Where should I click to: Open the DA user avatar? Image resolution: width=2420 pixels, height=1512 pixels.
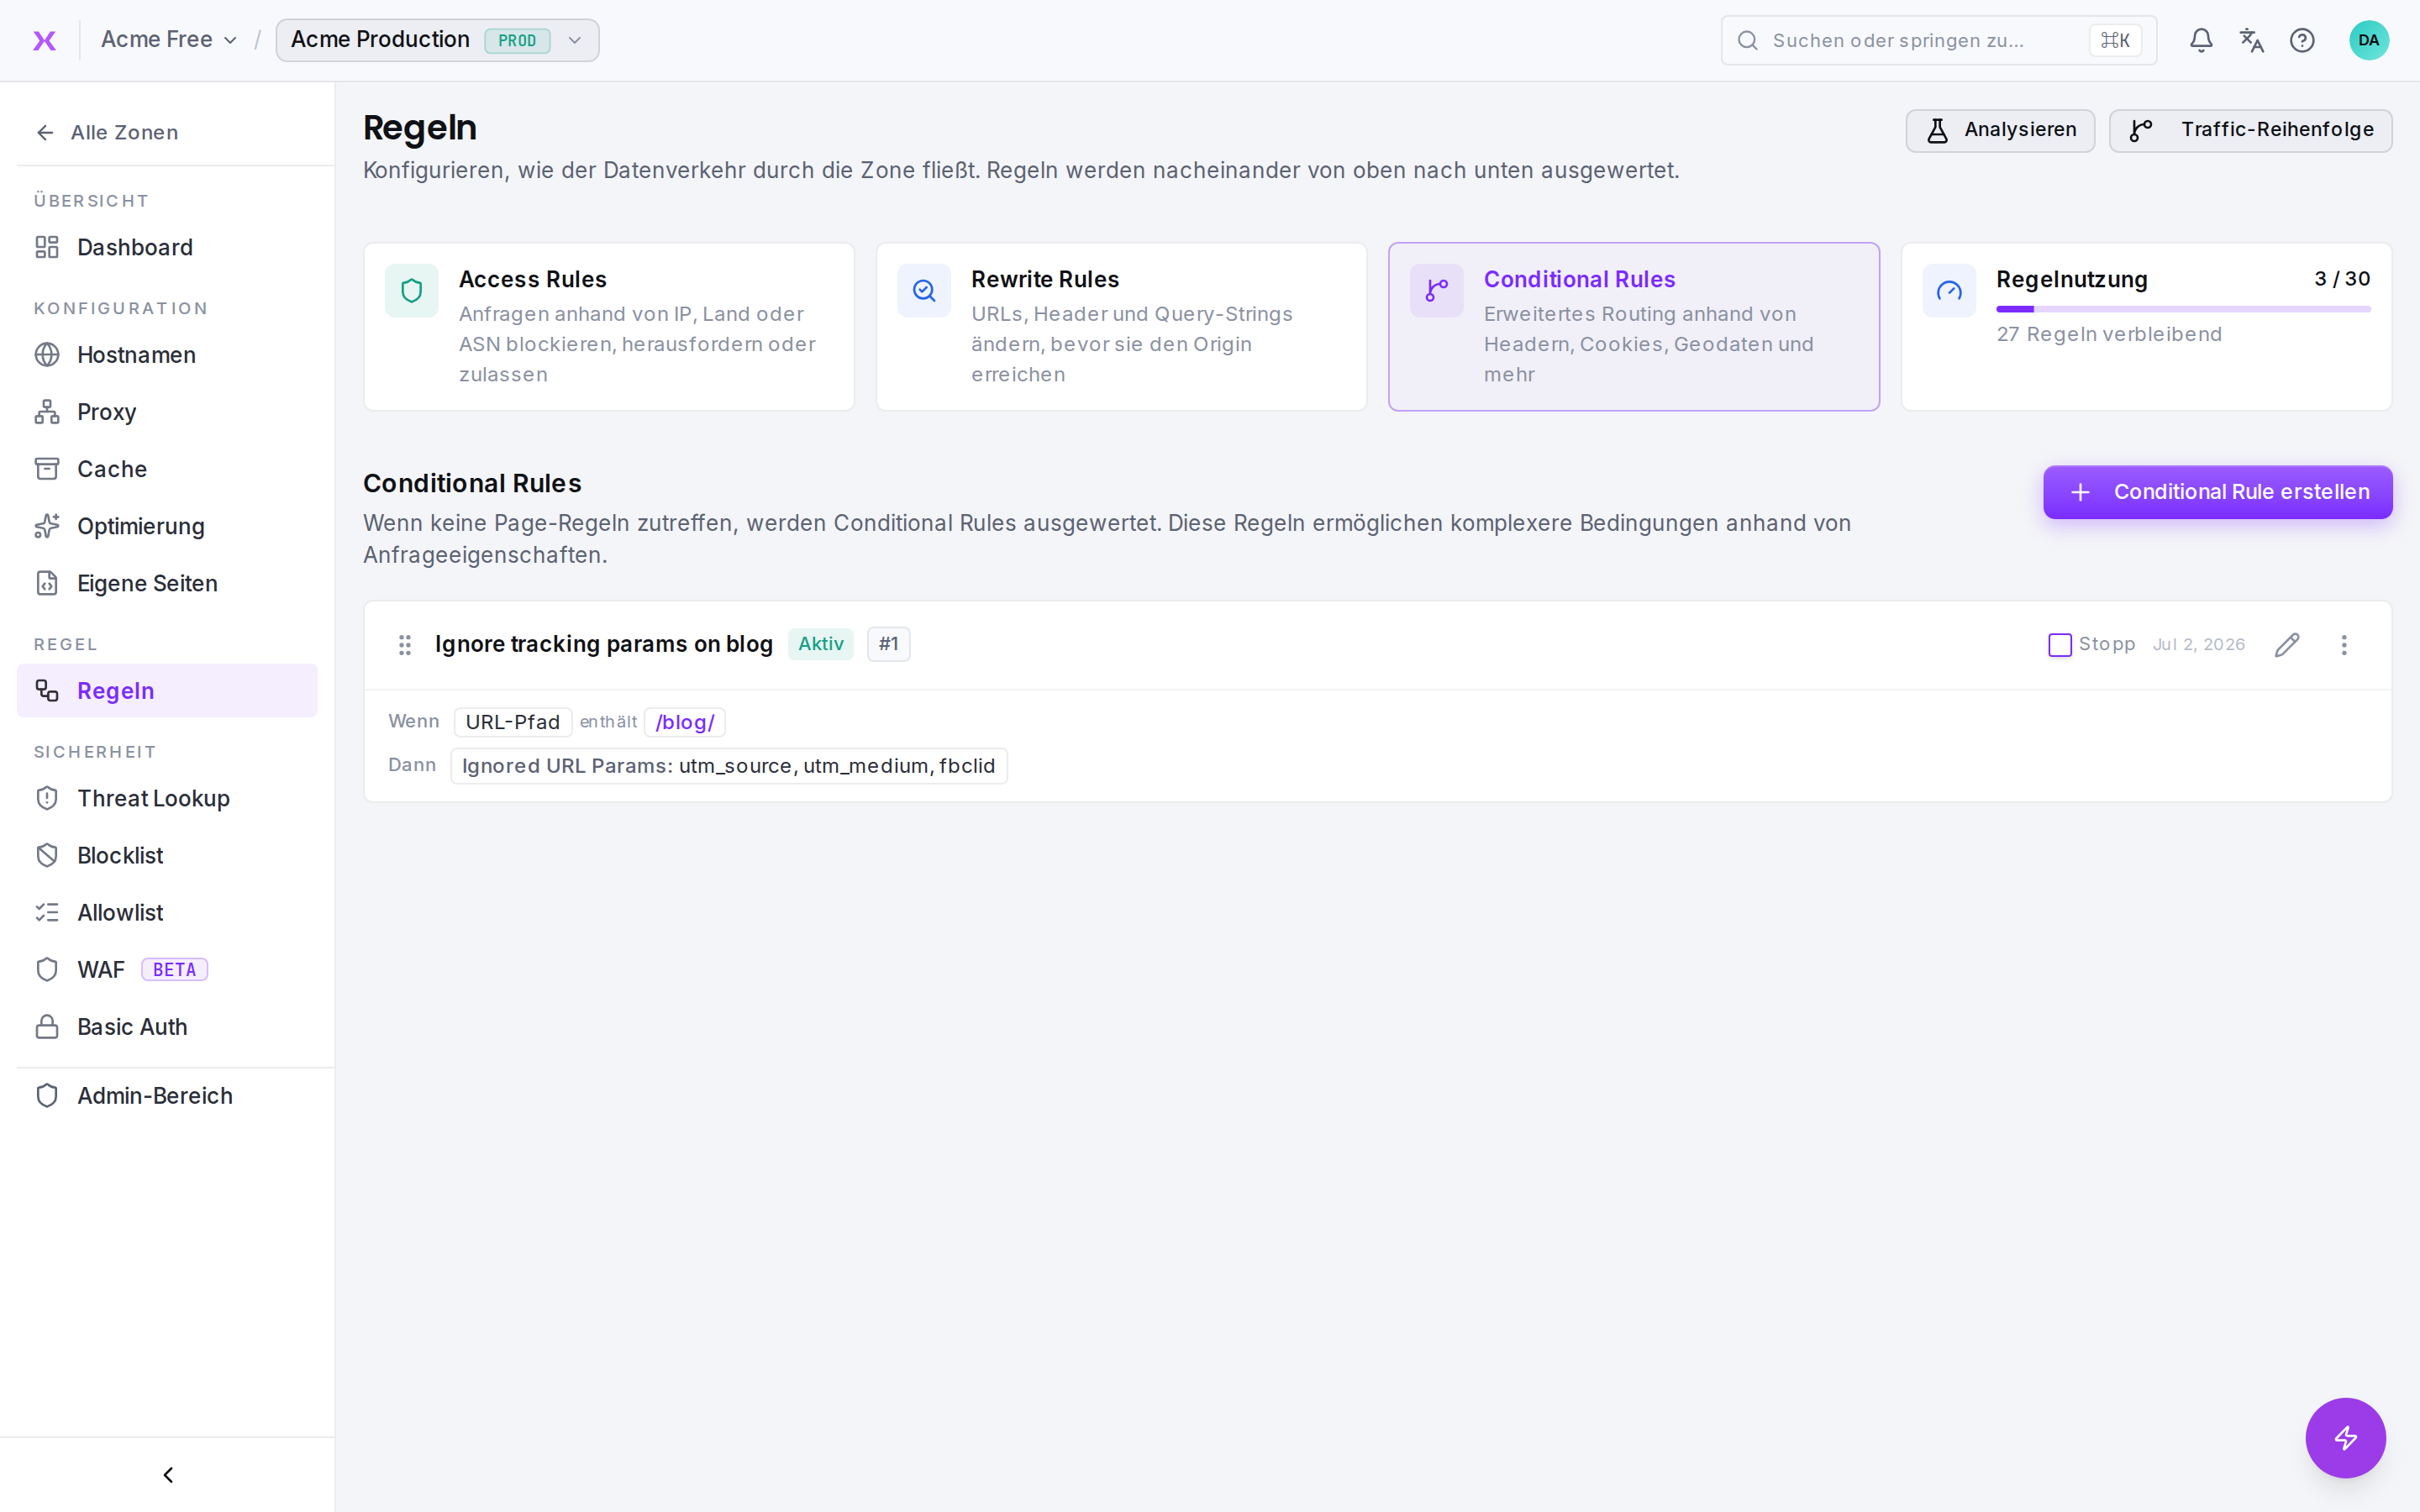point(2368,40)
